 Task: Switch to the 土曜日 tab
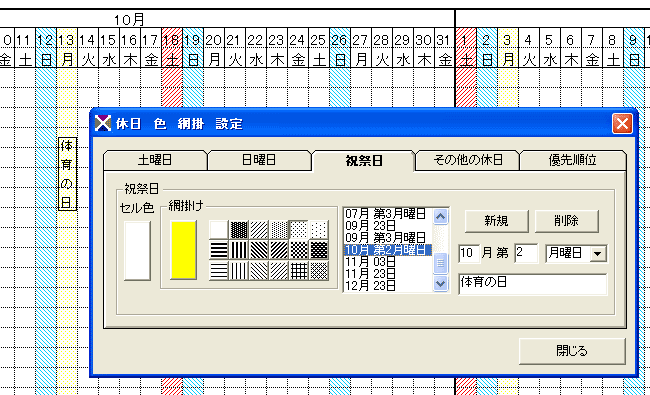pos(155,160)
